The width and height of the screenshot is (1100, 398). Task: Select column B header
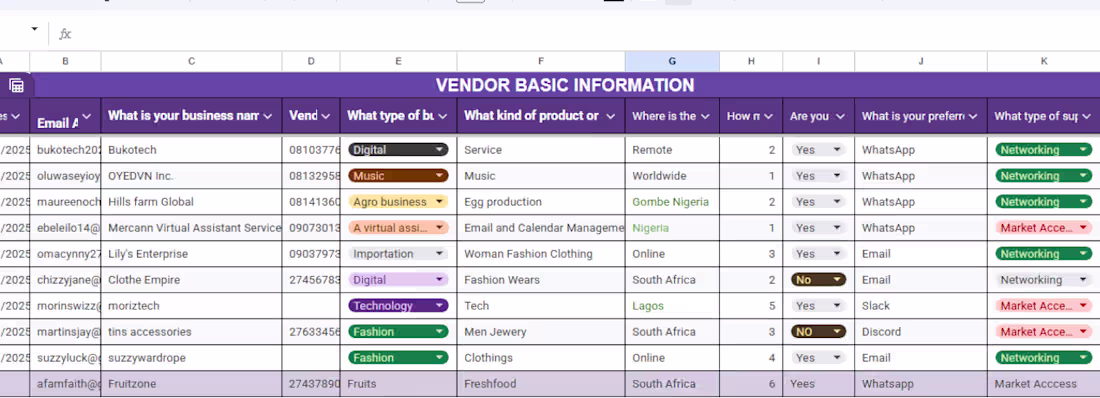click(65, 62)
